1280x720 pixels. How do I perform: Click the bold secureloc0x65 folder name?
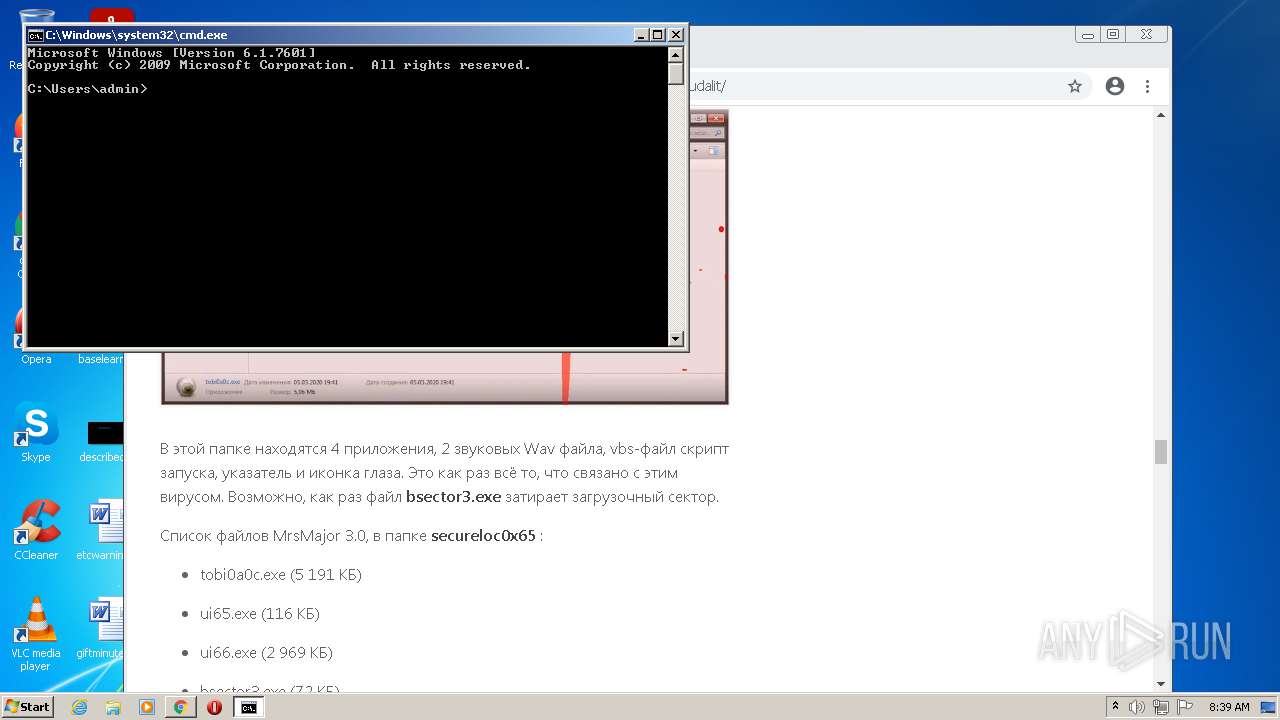click(483, 535)
